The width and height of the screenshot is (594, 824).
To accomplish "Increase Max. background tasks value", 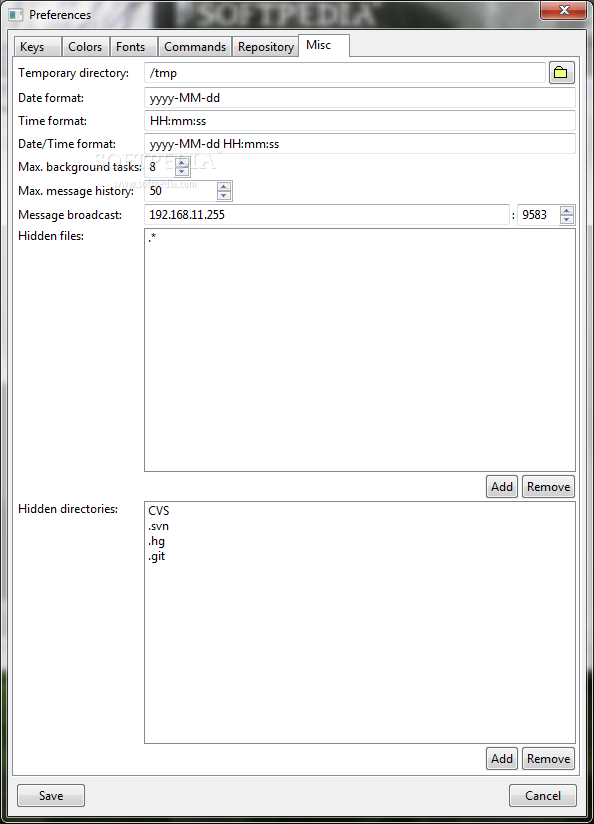I will 182,163.
